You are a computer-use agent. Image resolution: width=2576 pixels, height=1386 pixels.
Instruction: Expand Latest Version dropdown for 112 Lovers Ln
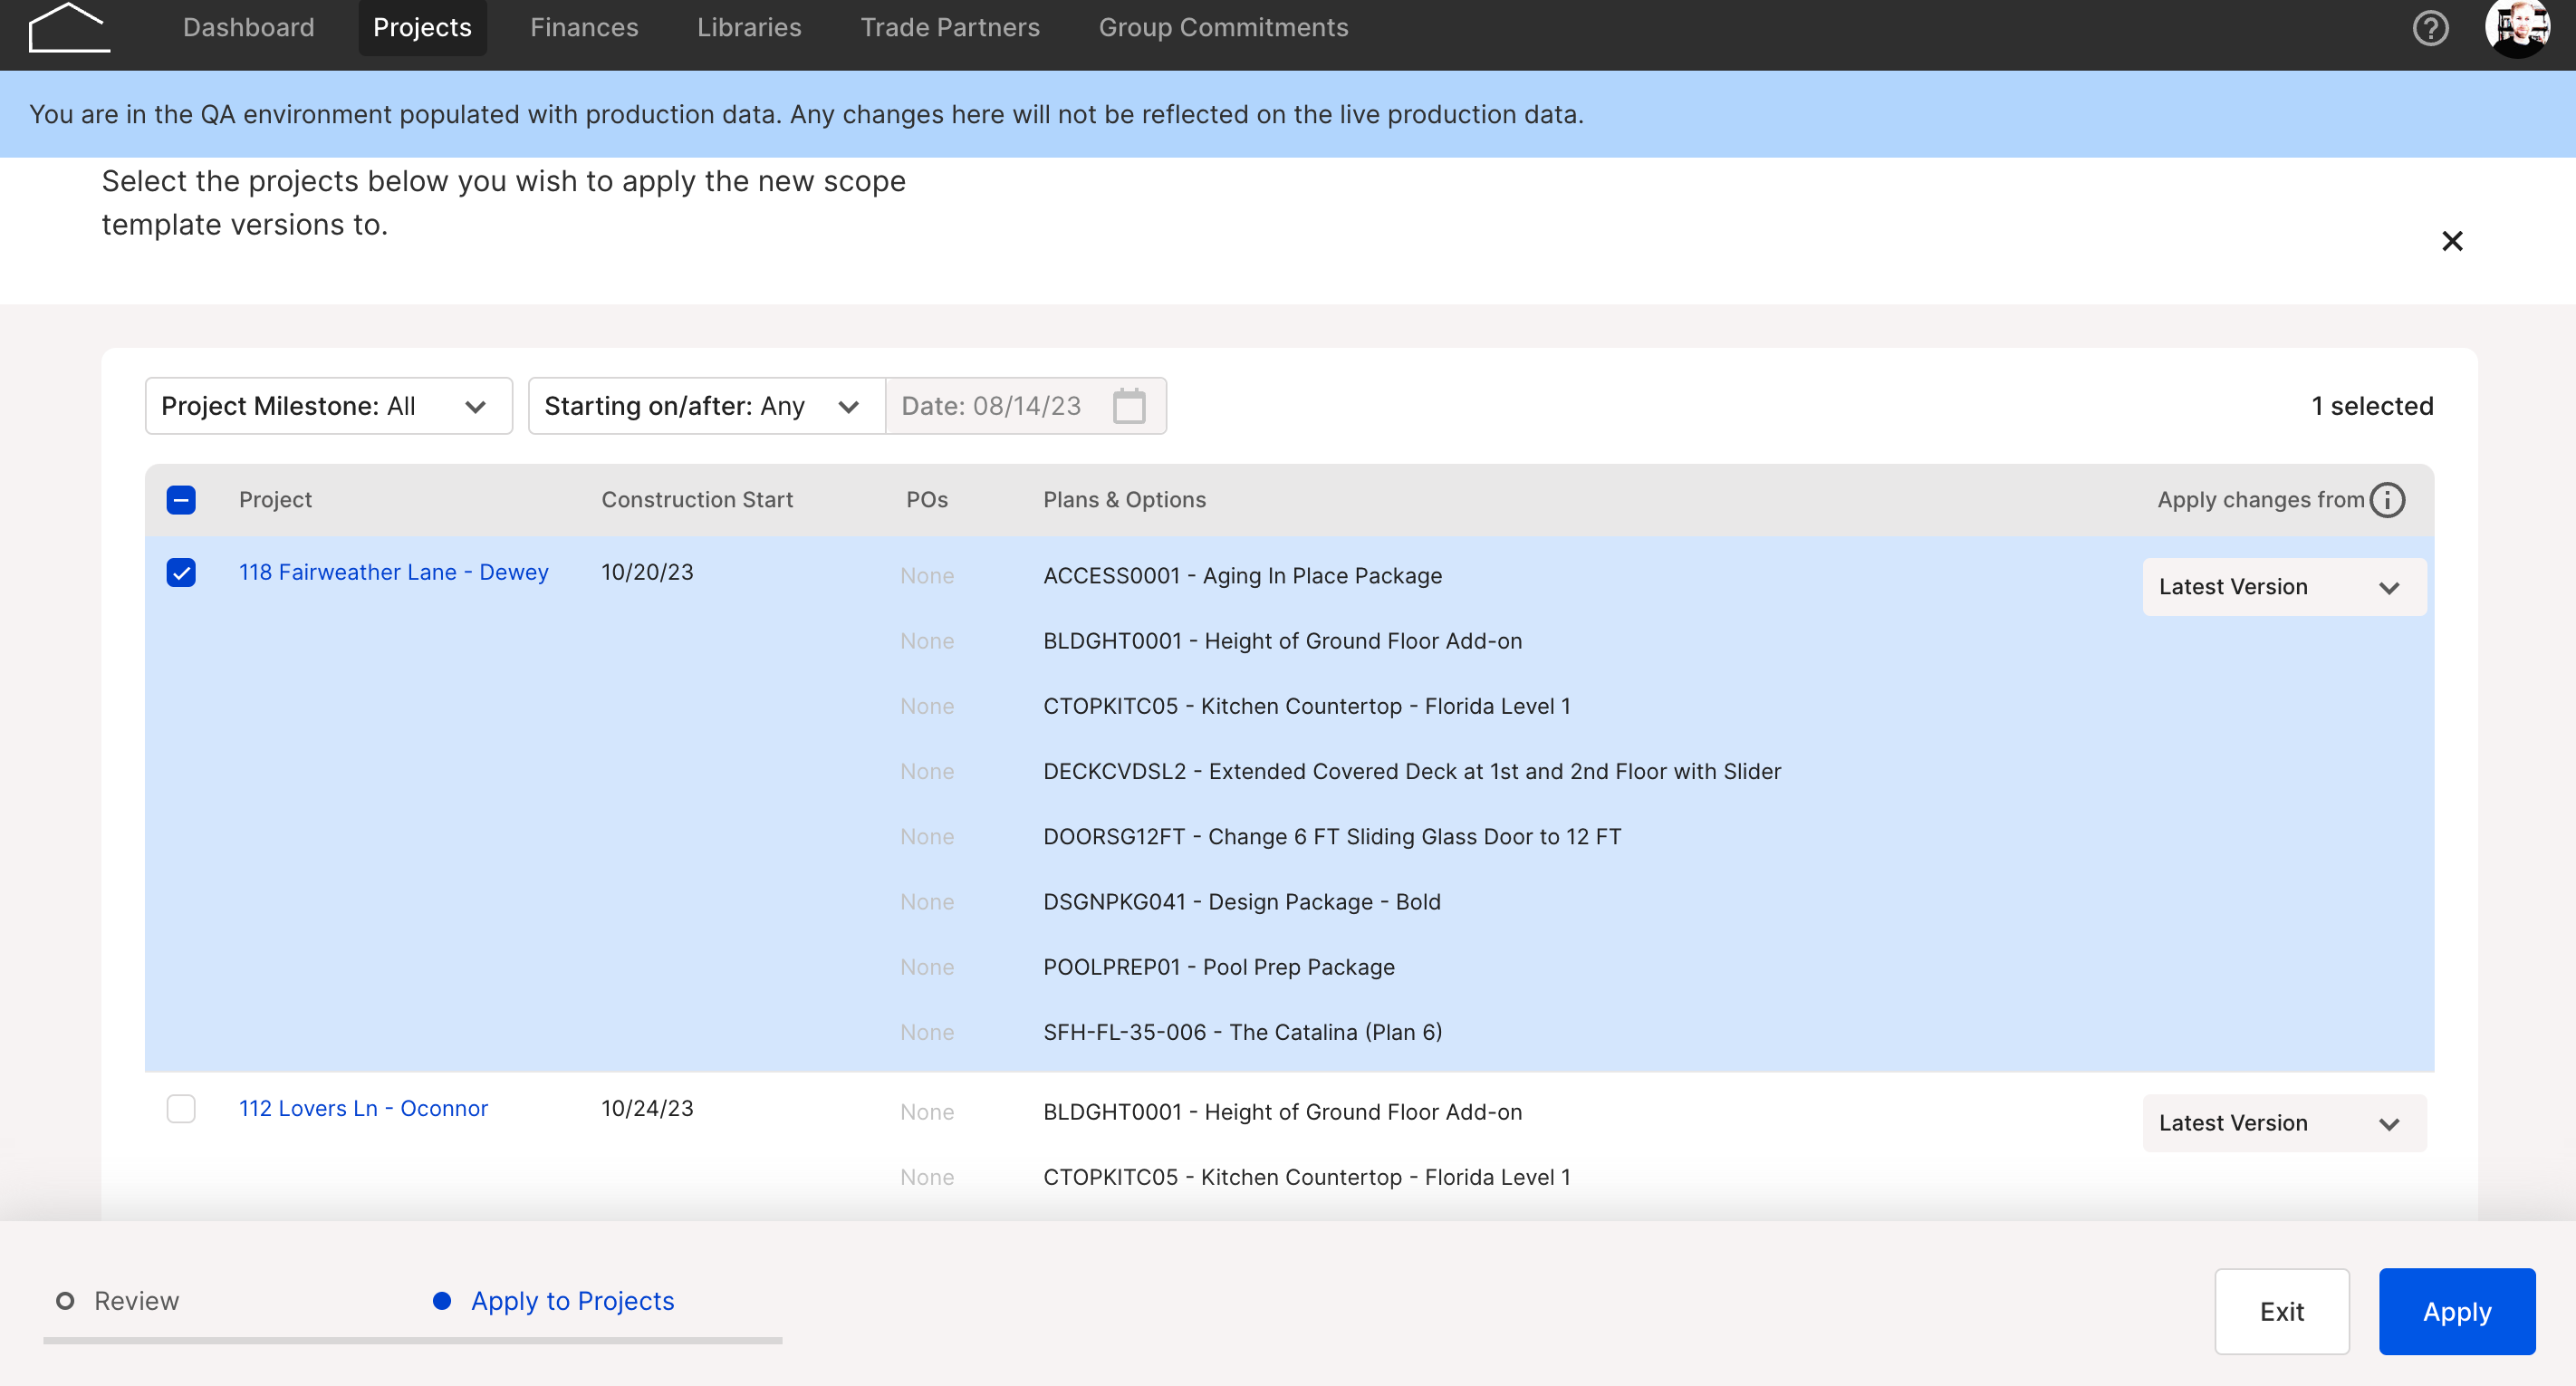[x=2283, y=1123]
